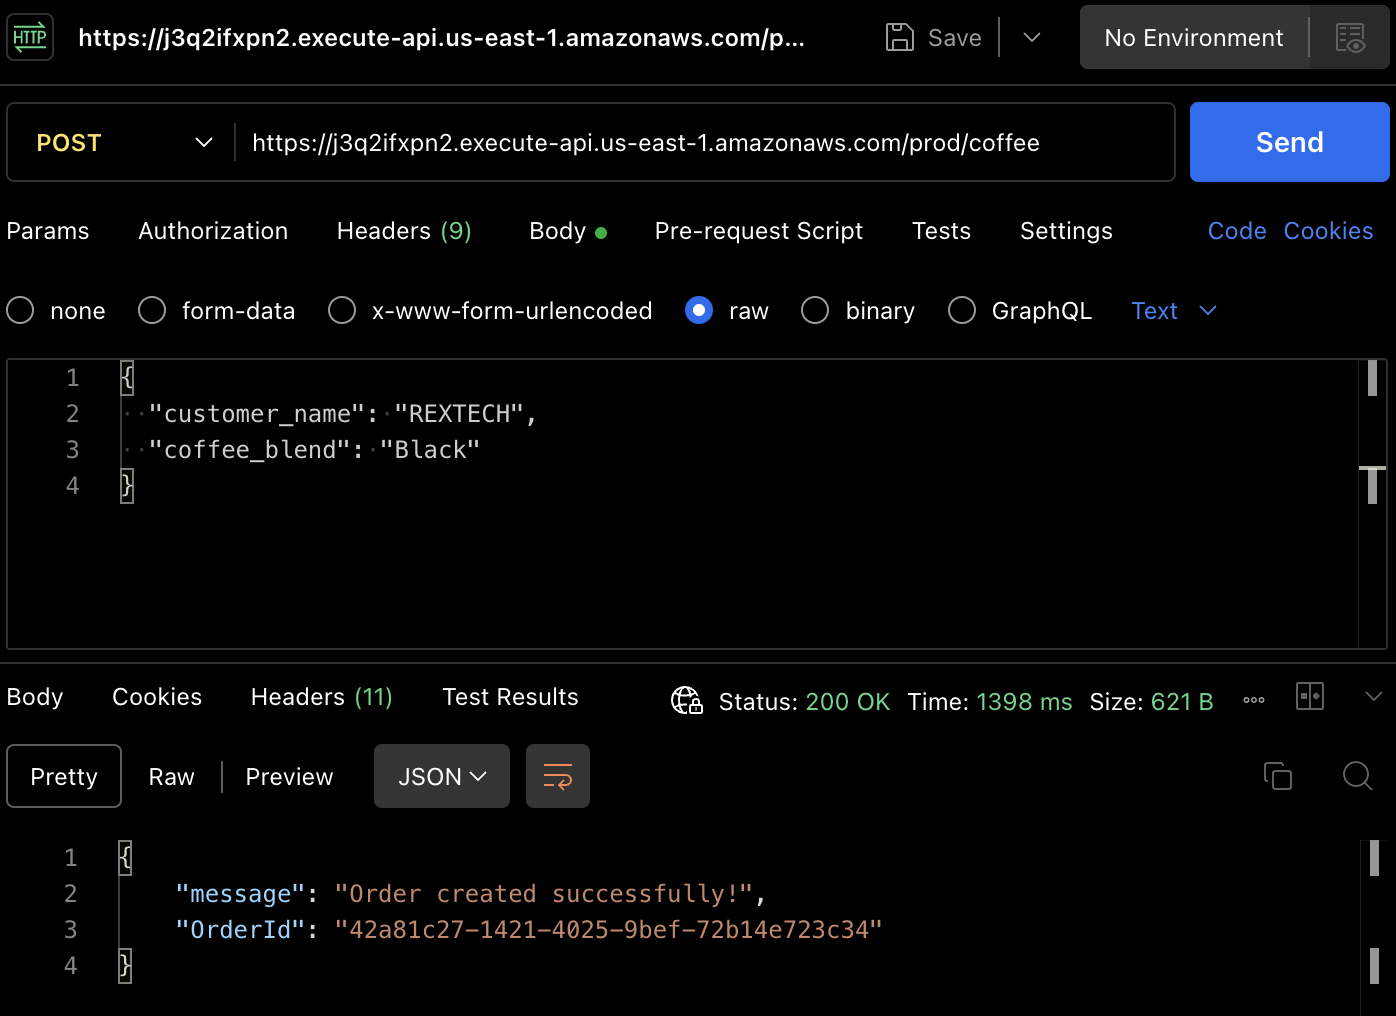Open the JSON response format dropdown
The image size is (1396, 1016).
442,776
